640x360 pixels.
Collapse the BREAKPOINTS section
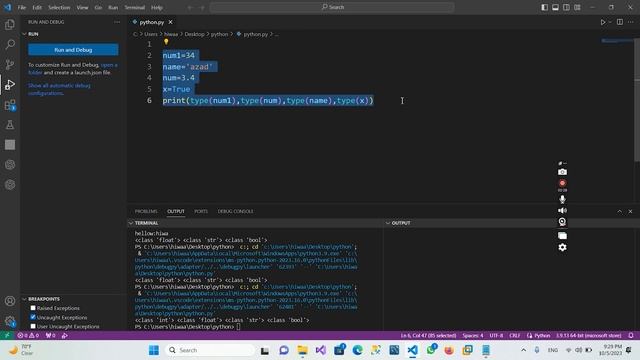tap(24, 299)
